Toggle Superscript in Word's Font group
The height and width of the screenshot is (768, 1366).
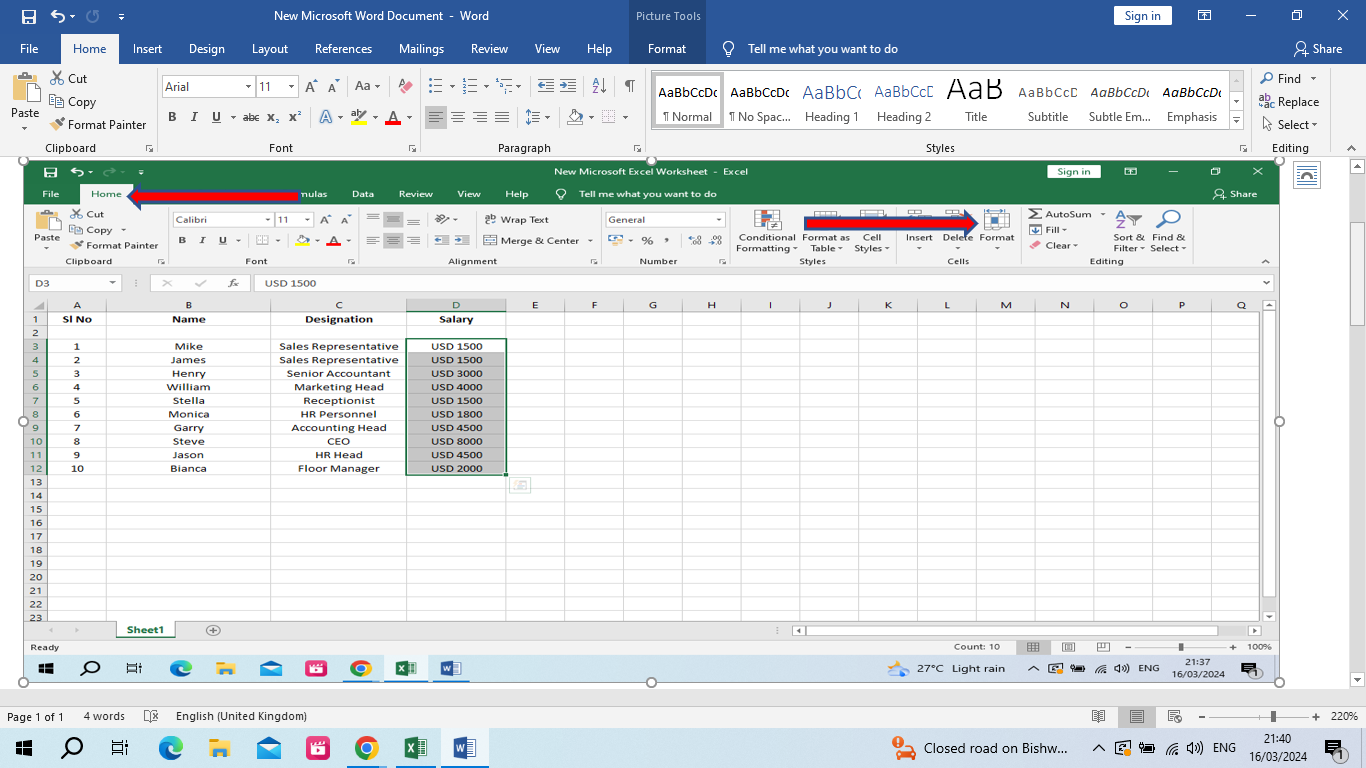pos(295,117)
